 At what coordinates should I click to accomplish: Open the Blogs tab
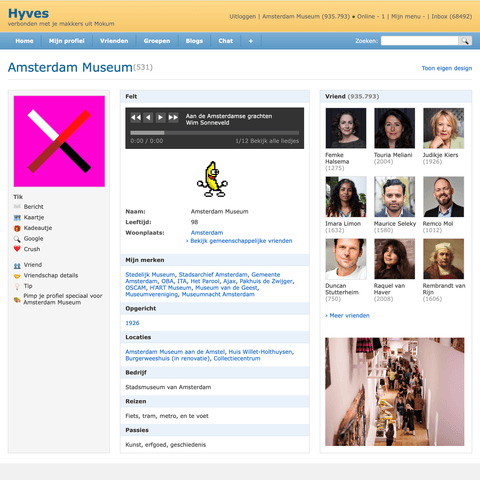[x=194, y=41]
